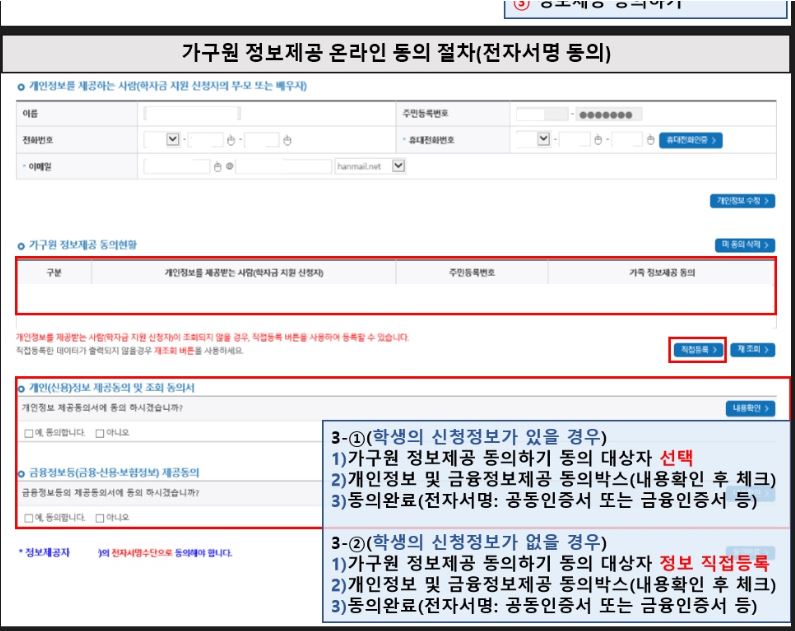Check '아니오' under 금융정보등의 제공동의서 question
795x631 pixels.
[x=100, y=518]
